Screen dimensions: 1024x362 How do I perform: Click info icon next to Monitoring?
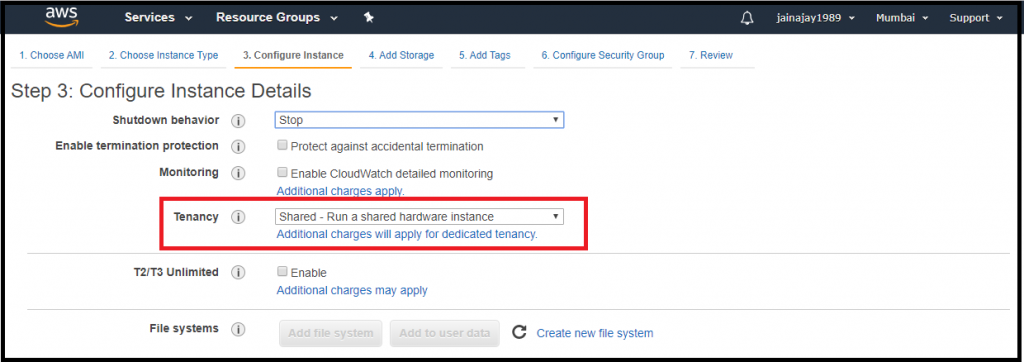pos(238,173)
